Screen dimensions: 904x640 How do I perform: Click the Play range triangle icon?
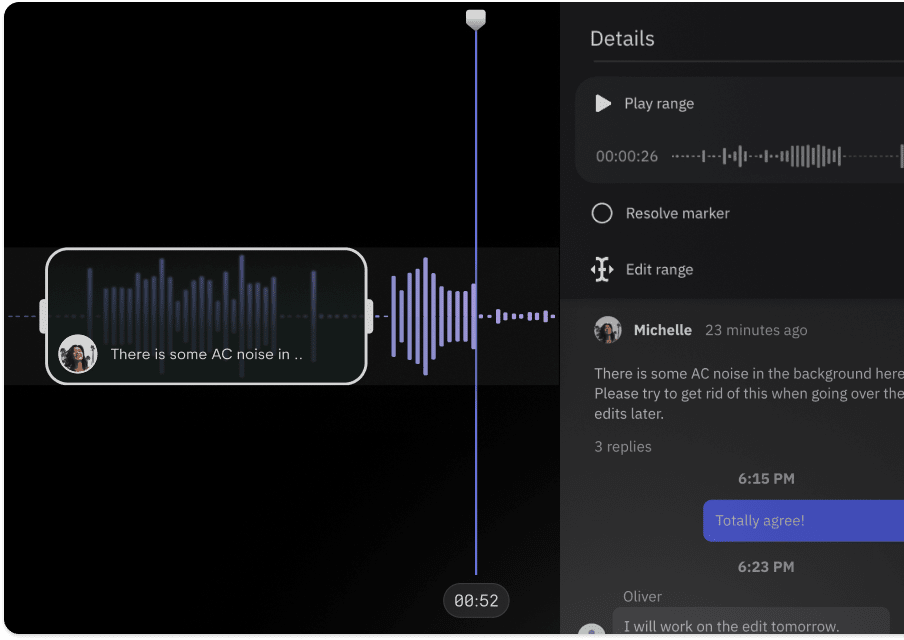(x=603, y=104)
